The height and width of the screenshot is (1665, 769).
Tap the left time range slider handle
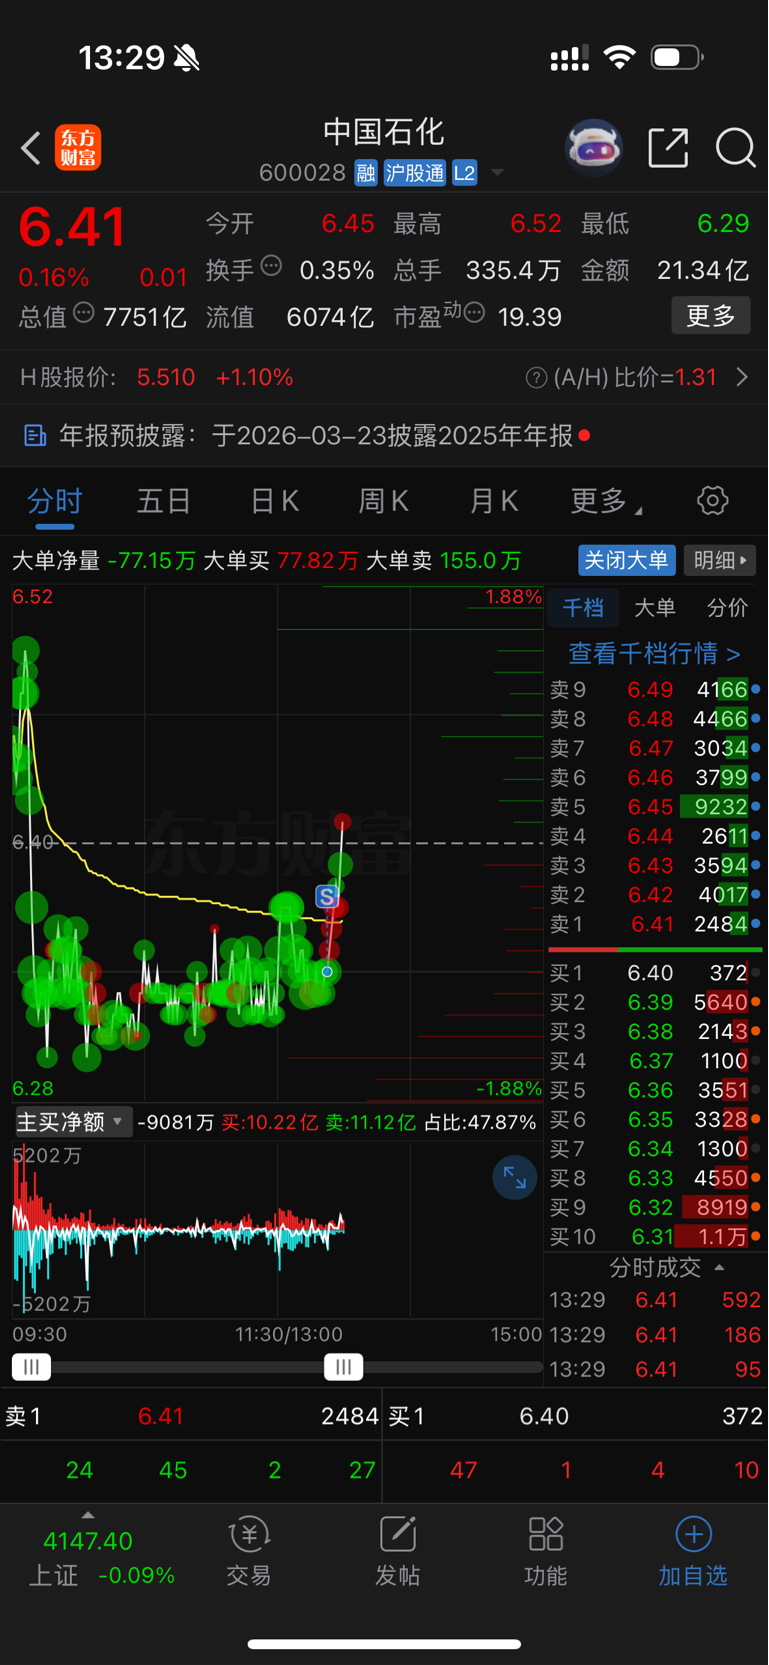point(31,1366)
